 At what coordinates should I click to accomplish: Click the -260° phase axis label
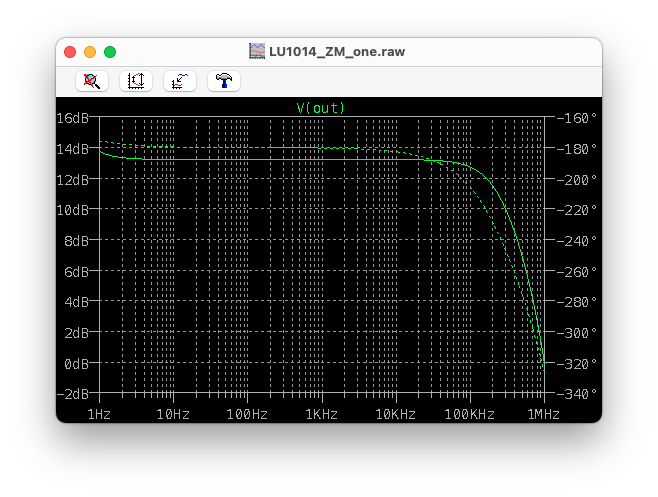[577, 272]
